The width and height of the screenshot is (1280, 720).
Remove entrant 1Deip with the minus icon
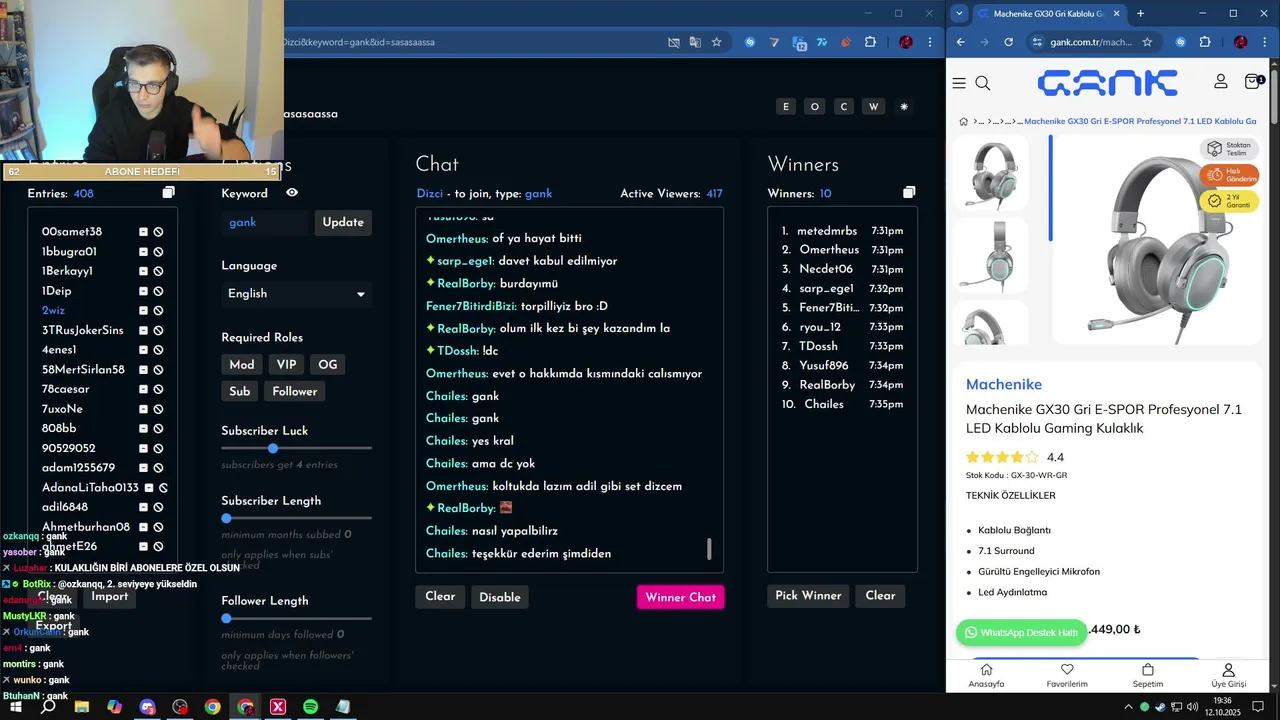click(143, 291)
